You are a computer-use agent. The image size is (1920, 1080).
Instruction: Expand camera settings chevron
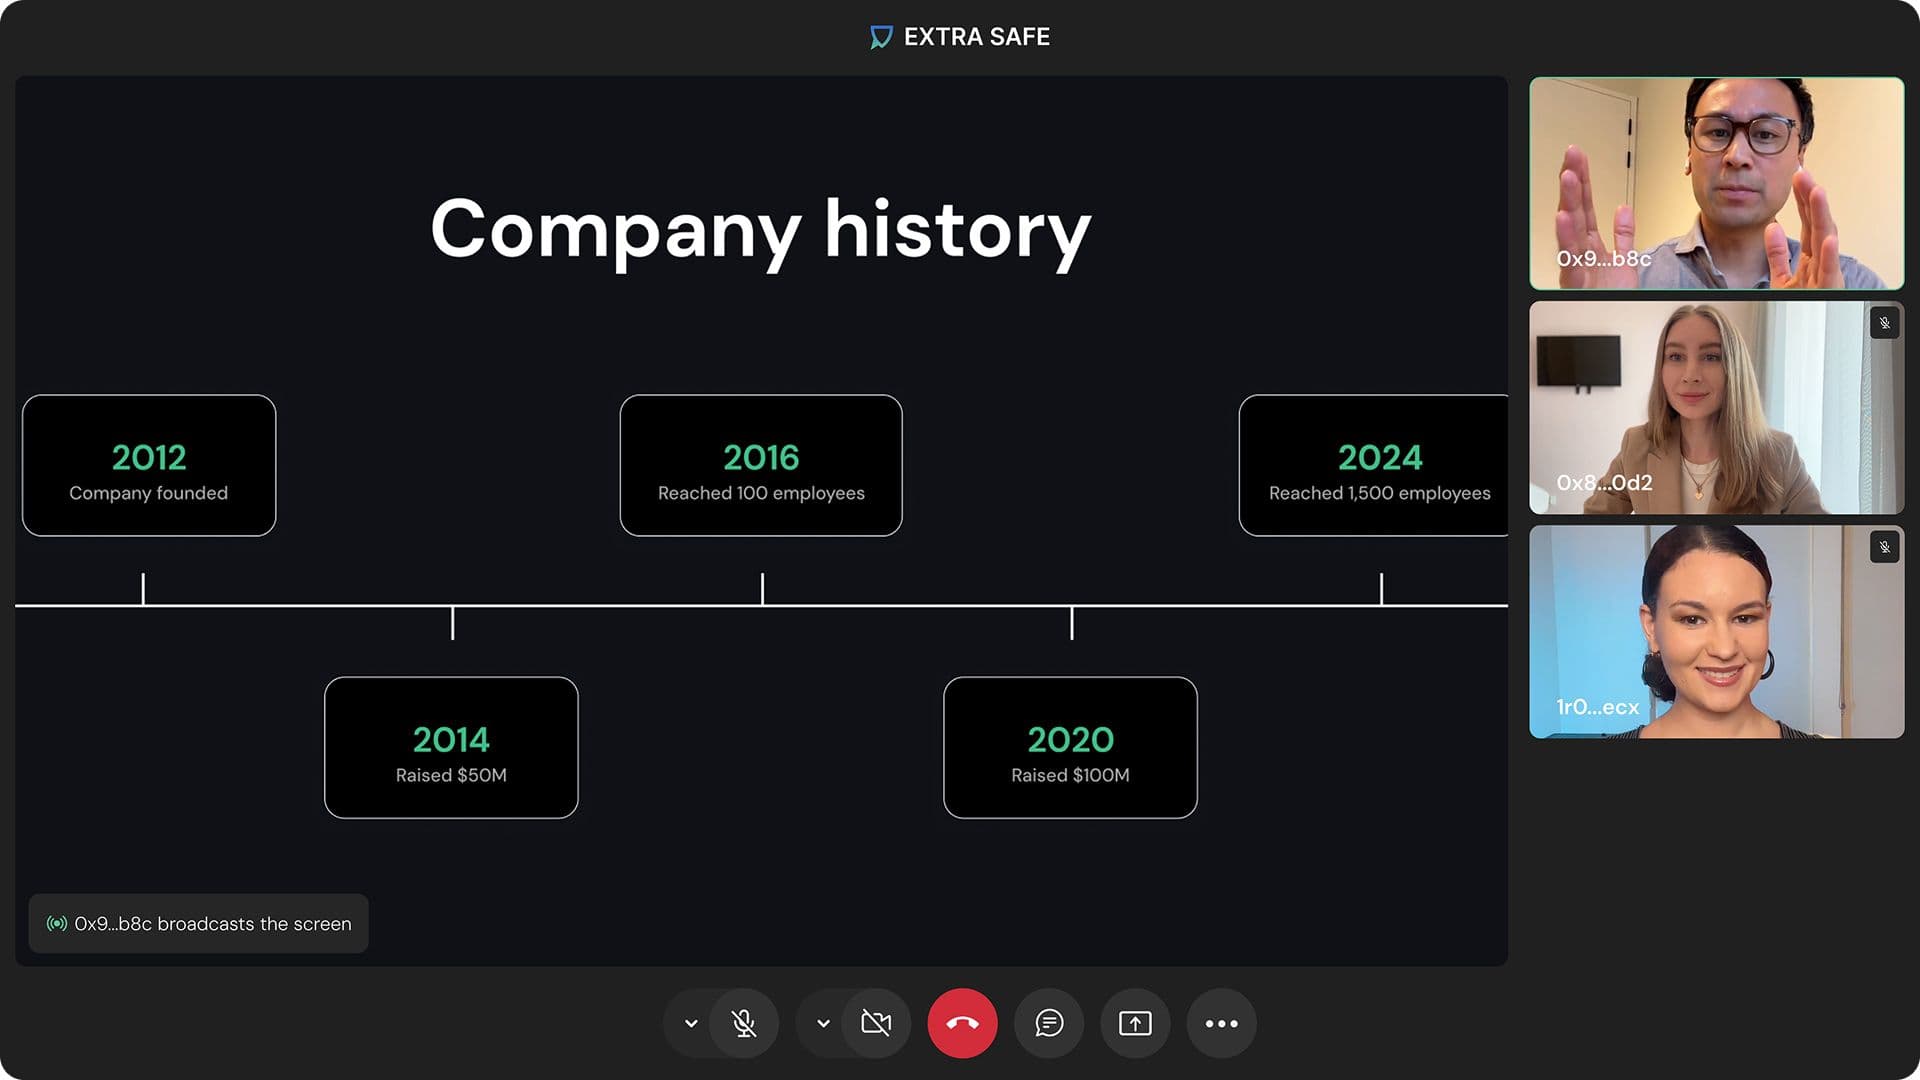tap(823, 1023)
